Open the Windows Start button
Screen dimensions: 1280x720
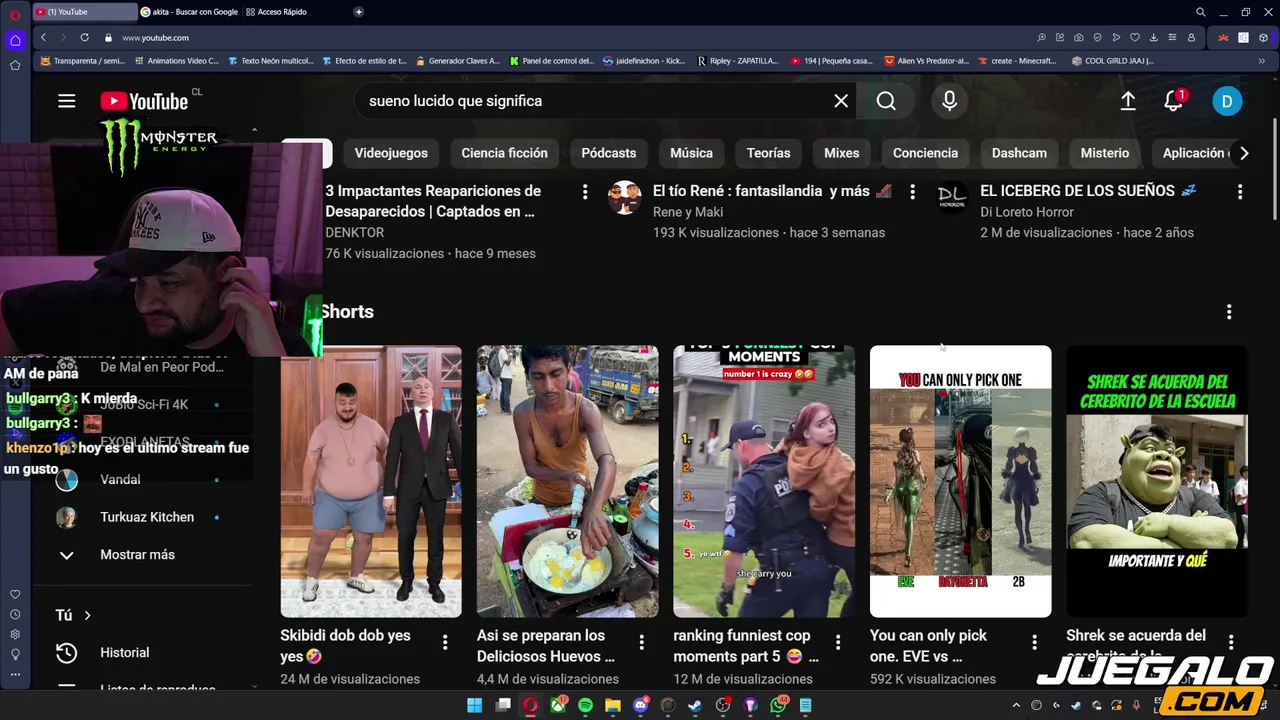click(x=475, y=705)
